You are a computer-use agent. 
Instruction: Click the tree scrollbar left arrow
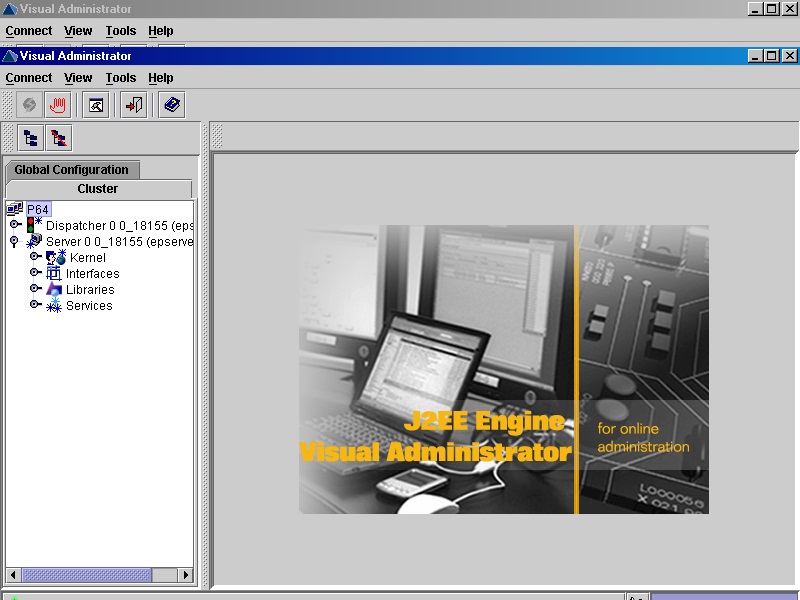click(13, 575)
